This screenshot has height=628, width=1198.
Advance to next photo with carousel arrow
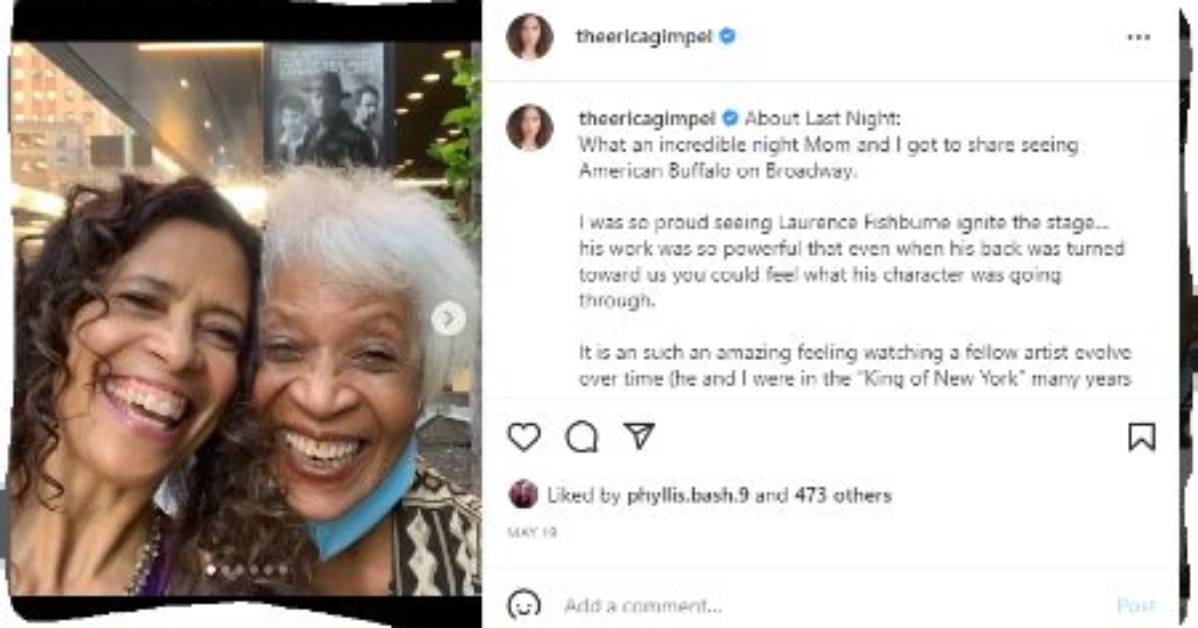[448, 319]
